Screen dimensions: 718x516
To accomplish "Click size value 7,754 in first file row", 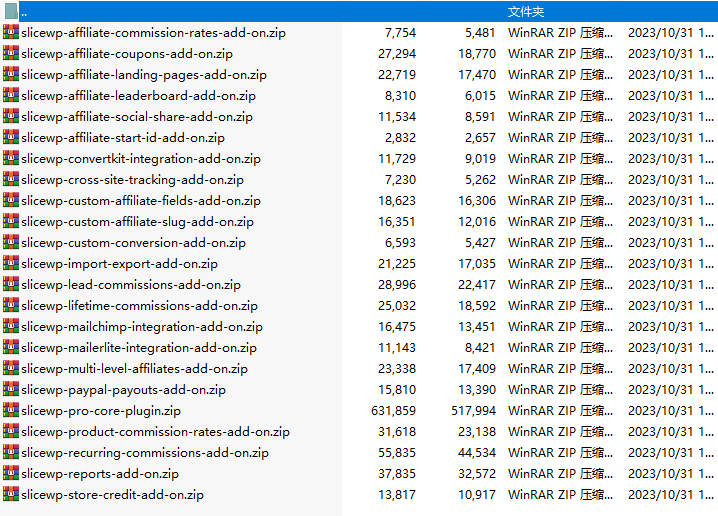I will 400,33.
